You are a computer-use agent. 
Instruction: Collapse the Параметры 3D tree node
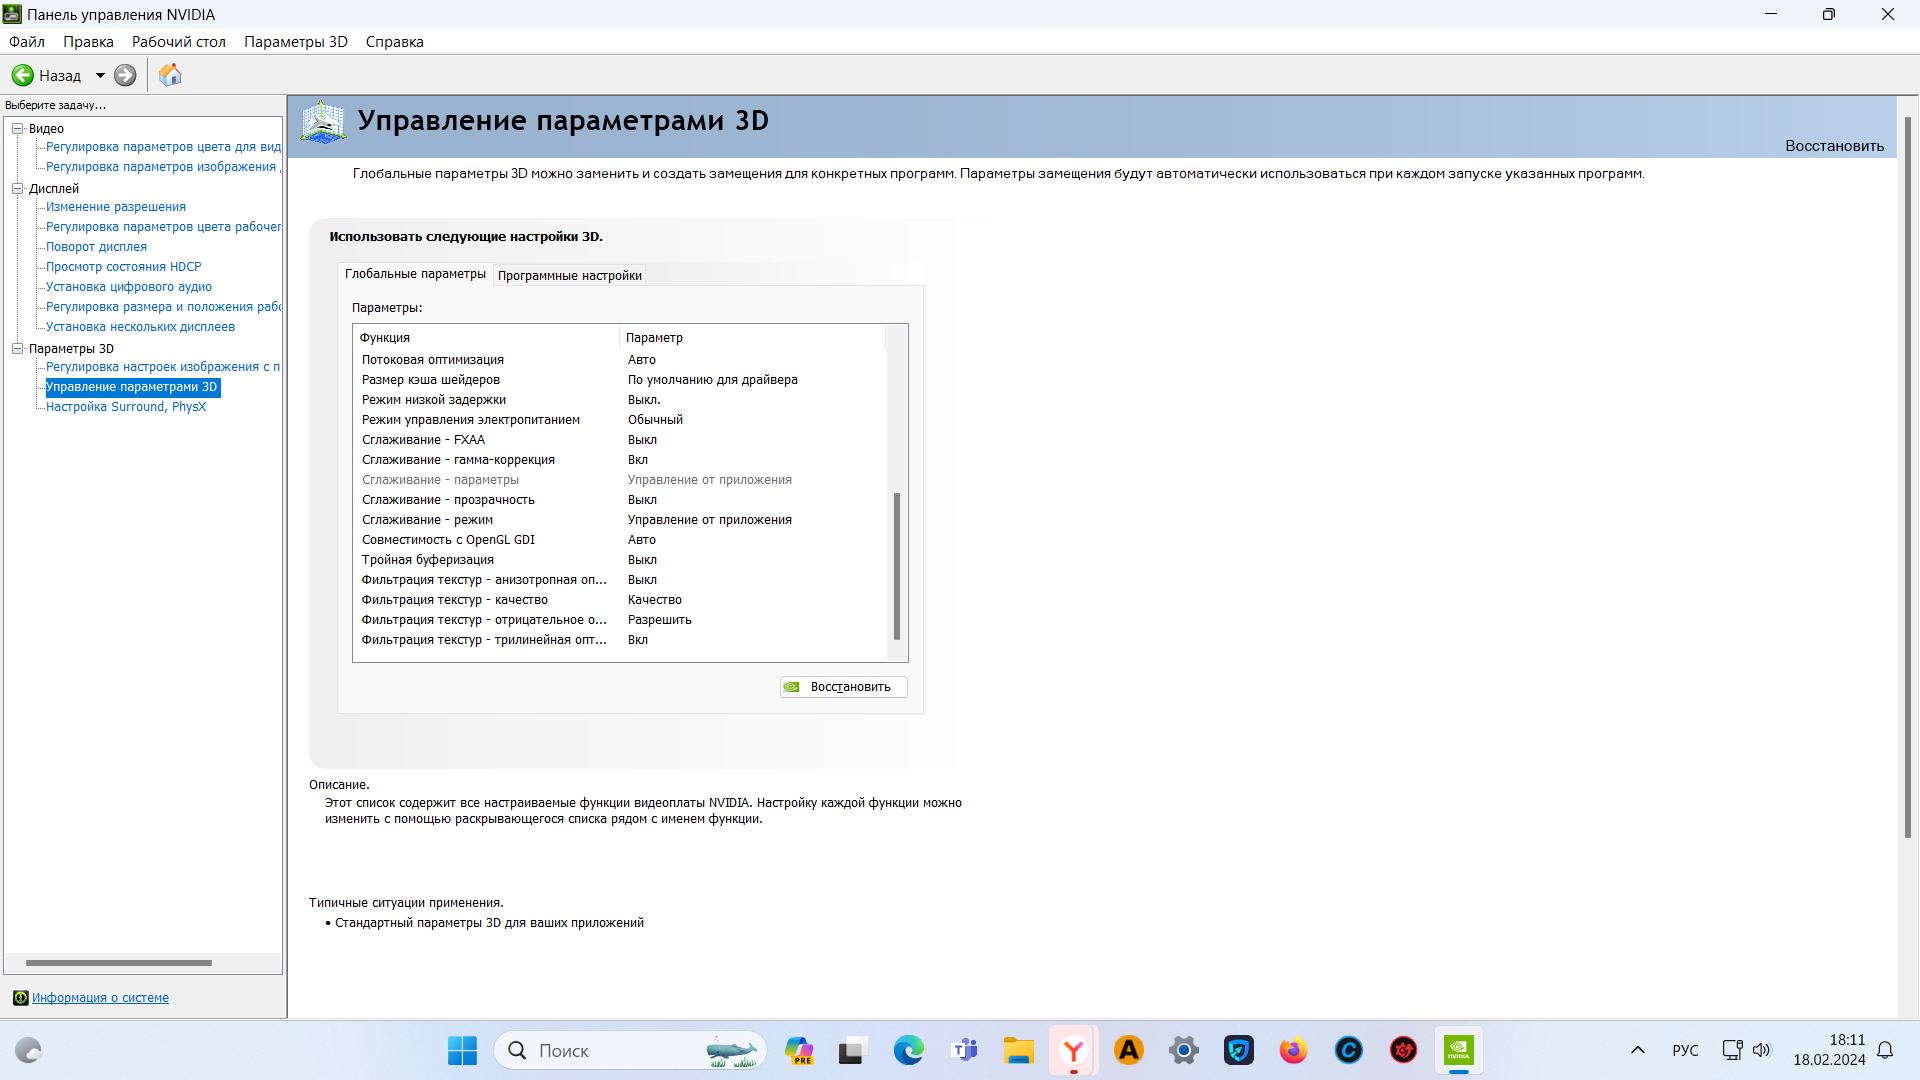[x=17, y=348]
